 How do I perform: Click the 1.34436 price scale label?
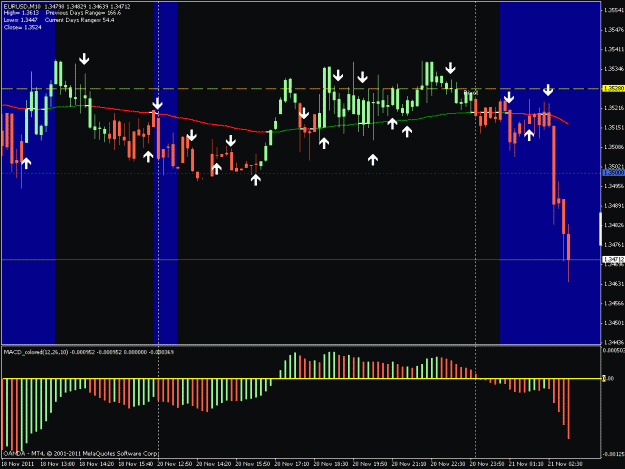(614, 342)
